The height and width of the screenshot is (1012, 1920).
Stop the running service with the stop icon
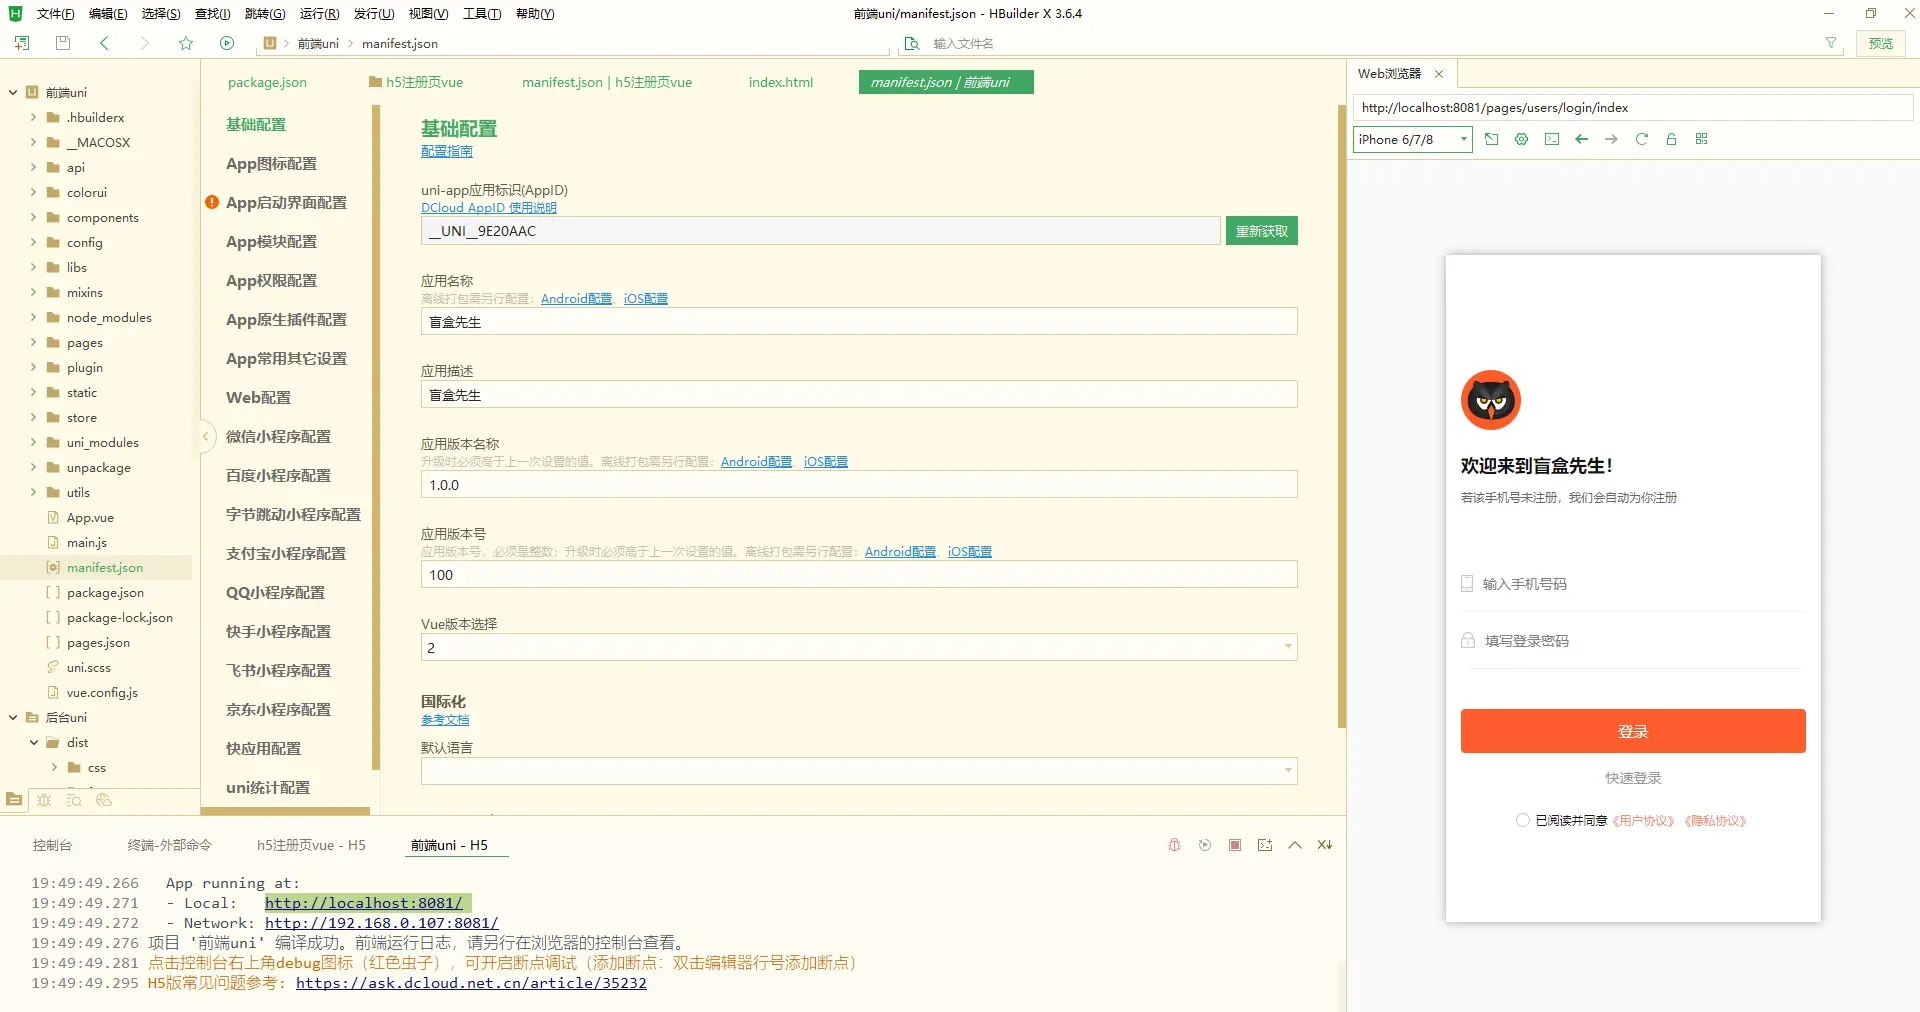coord(1235,845)
